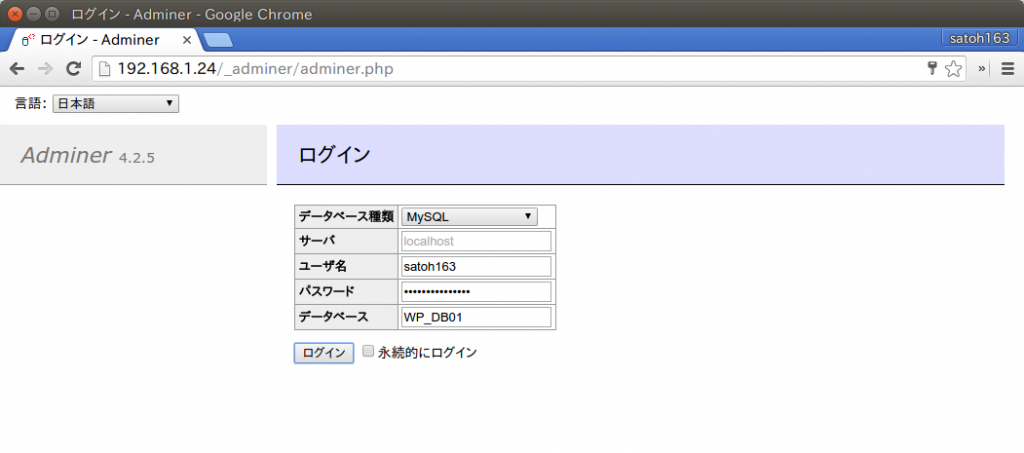Focus the ユーザ名 input field
This screenshot has height=453, width=1024.
pyautogui.click(x=477, y=267)
